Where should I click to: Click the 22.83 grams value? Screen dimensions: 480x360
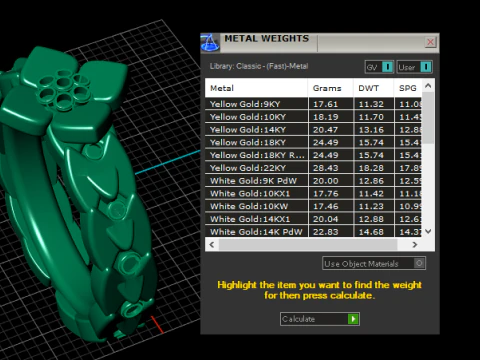[x=325, y=232]
